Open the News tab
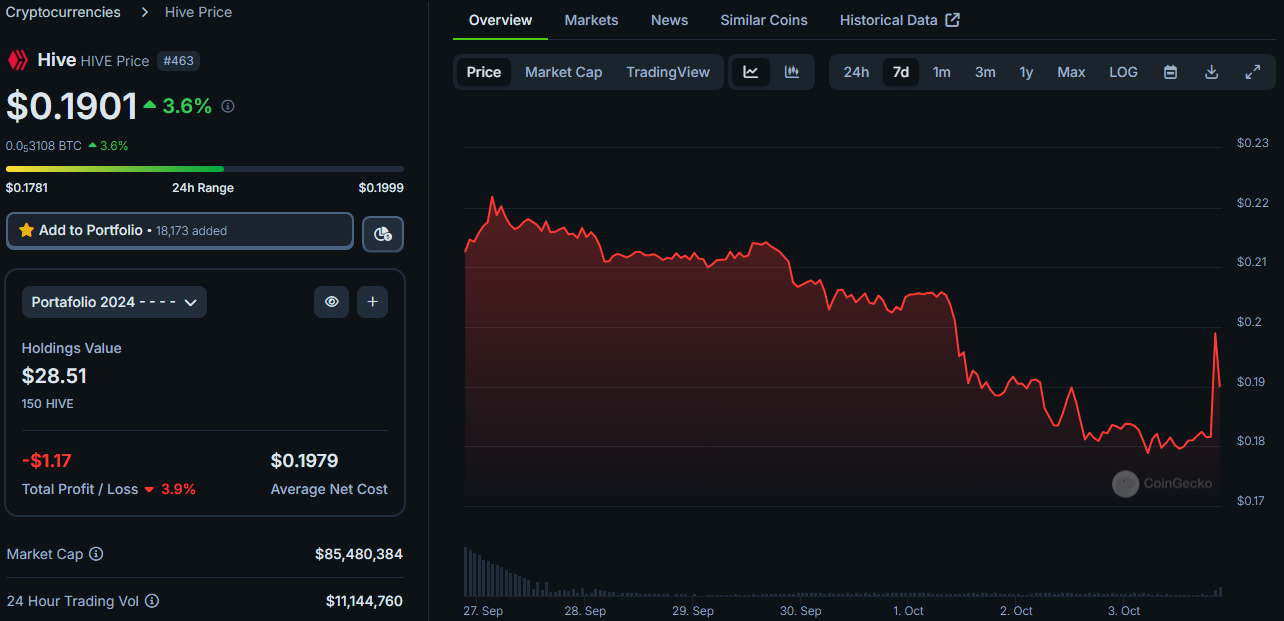 point(669,20)
